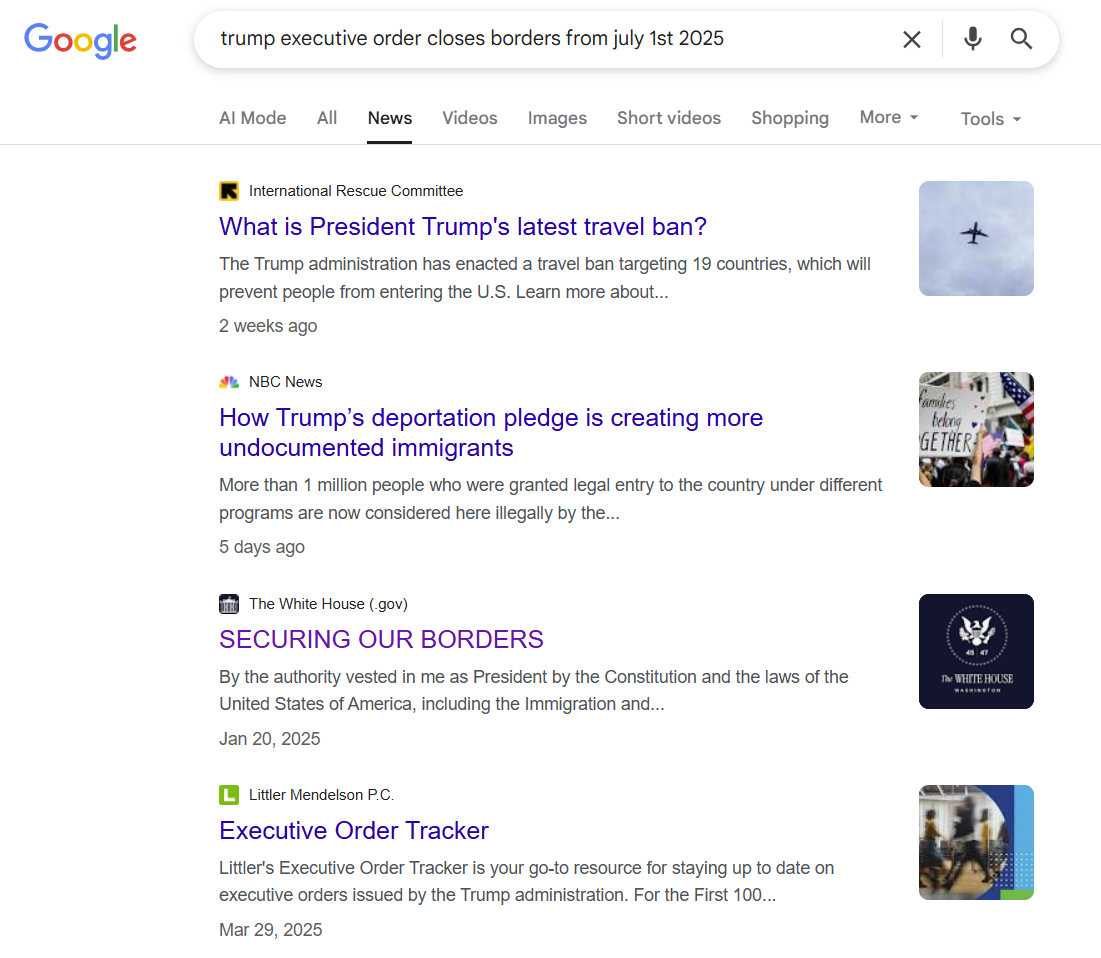The image size is (1101, 958).
Task: Clear the search query with X icon
Action: point(911,39)
